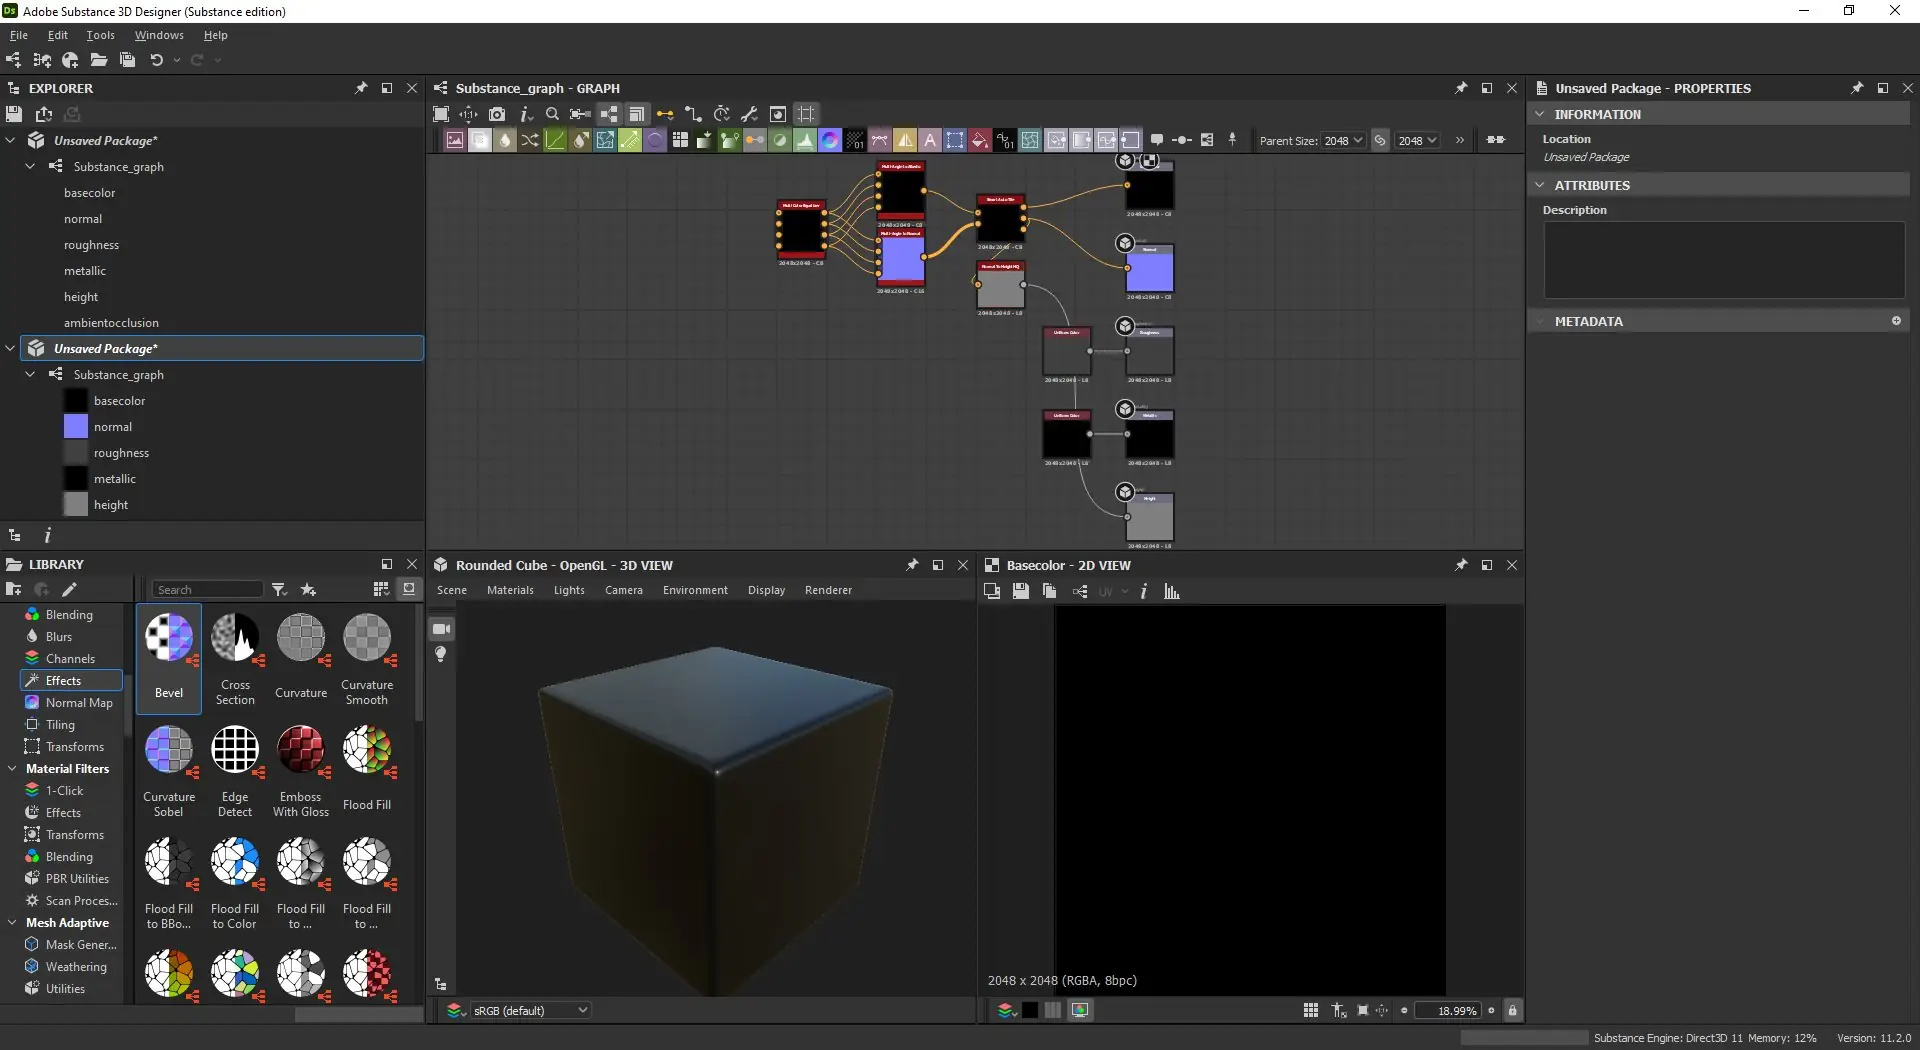Click the magnifier search icon in graph toolbar
This screenshot has width=1920, height=1050.
point(552,114)
